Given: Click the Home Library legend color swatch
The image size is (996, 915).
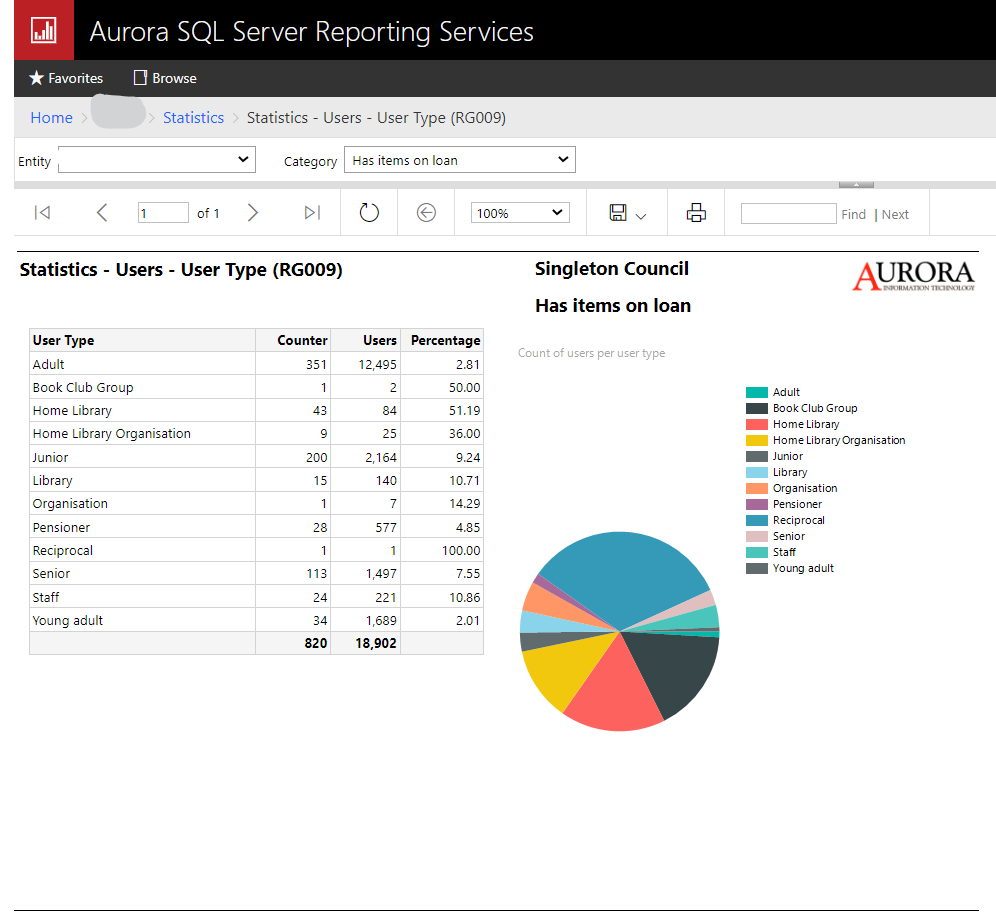Looking at the screenshot, I should [x=757, y=424].
